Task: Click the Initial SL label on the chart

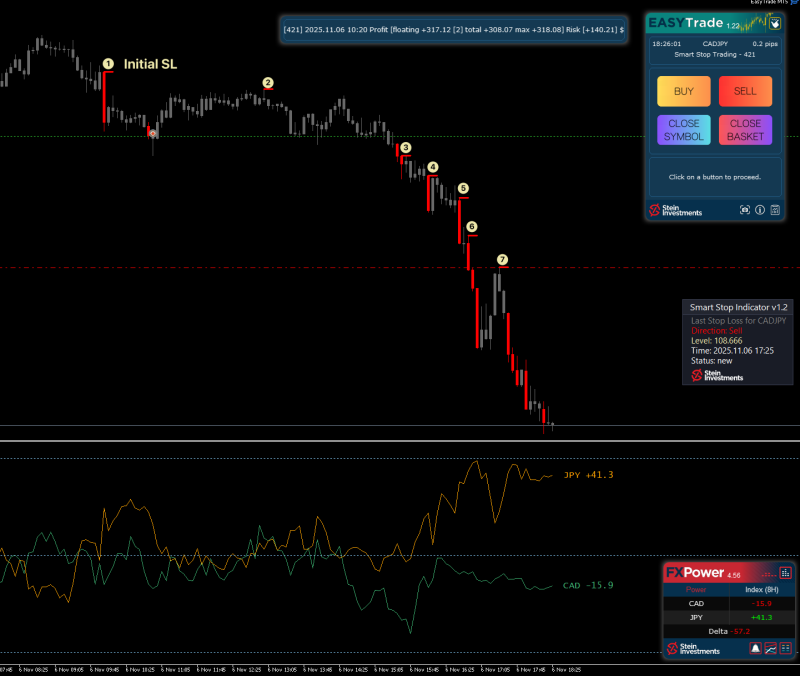Action: [150, 63]
